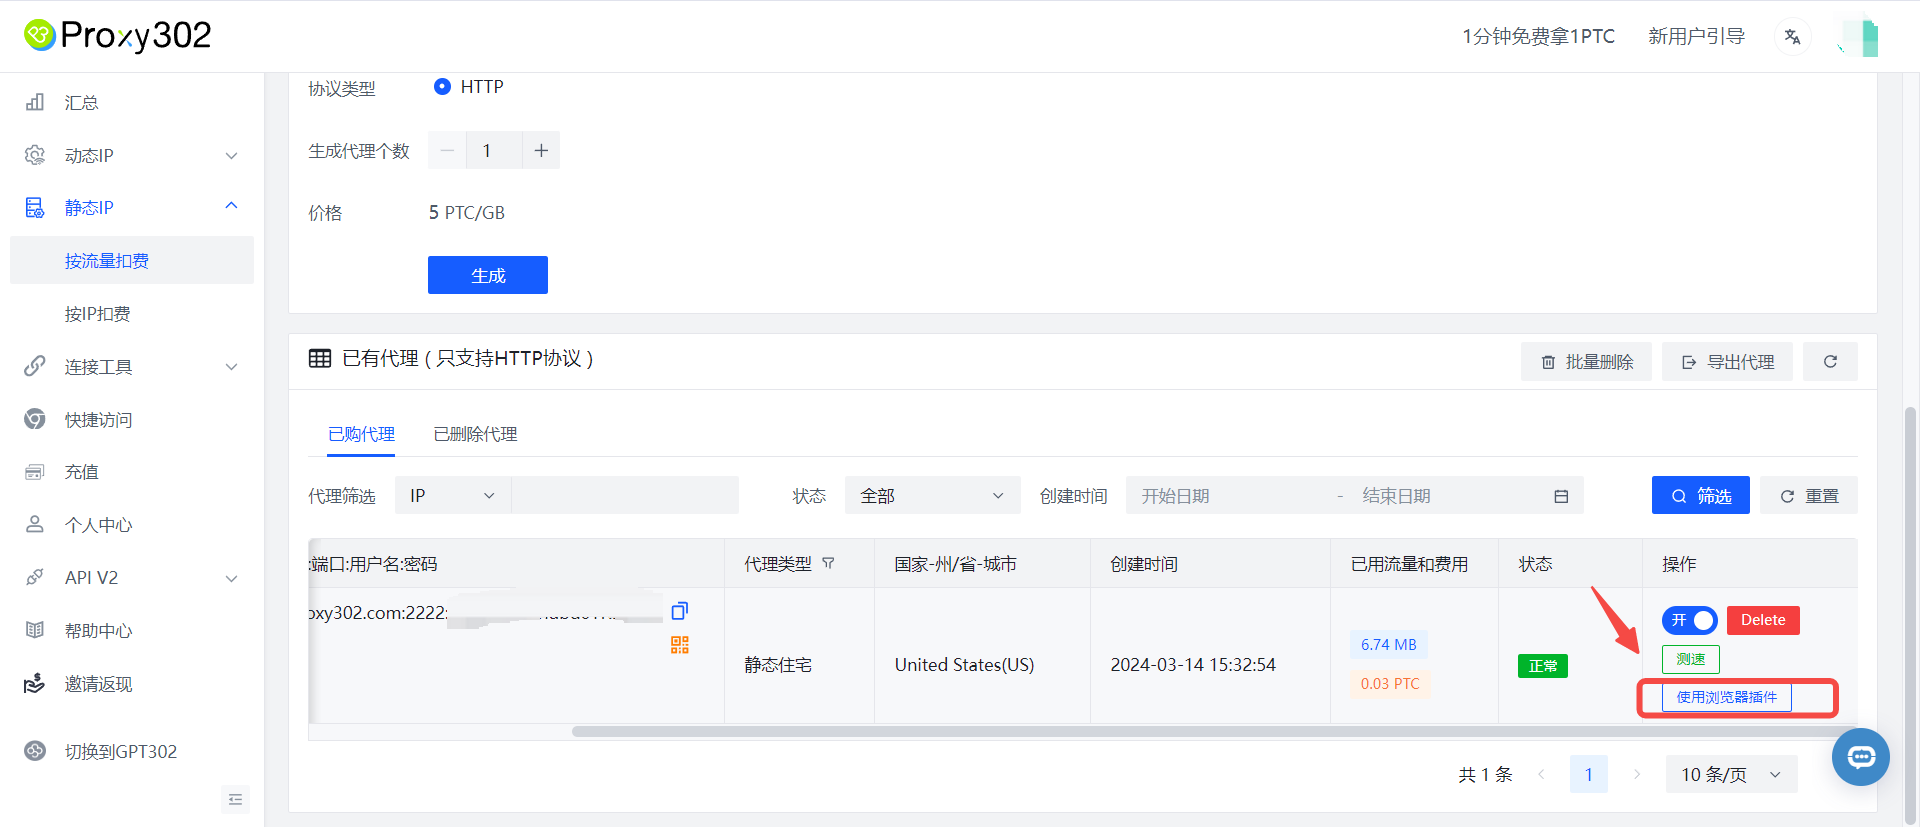Click the 个人中心 person icon
Image resolution: width=1920 pixels, height=827 pixels.
coord(35,524)
